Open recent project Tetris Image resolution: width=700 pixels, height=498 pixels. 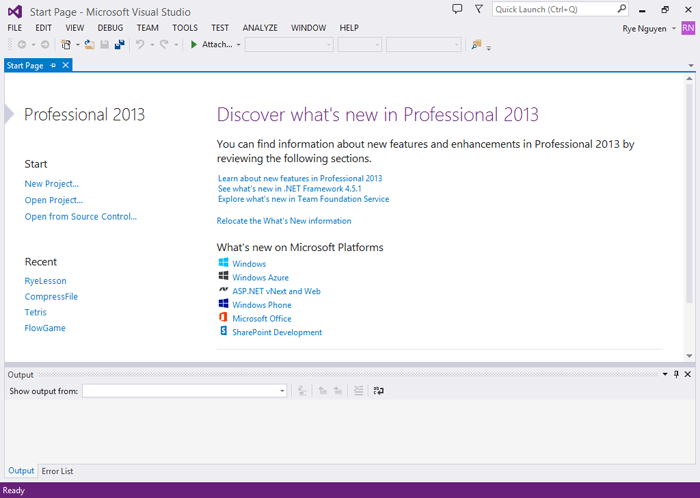[35, 312]
